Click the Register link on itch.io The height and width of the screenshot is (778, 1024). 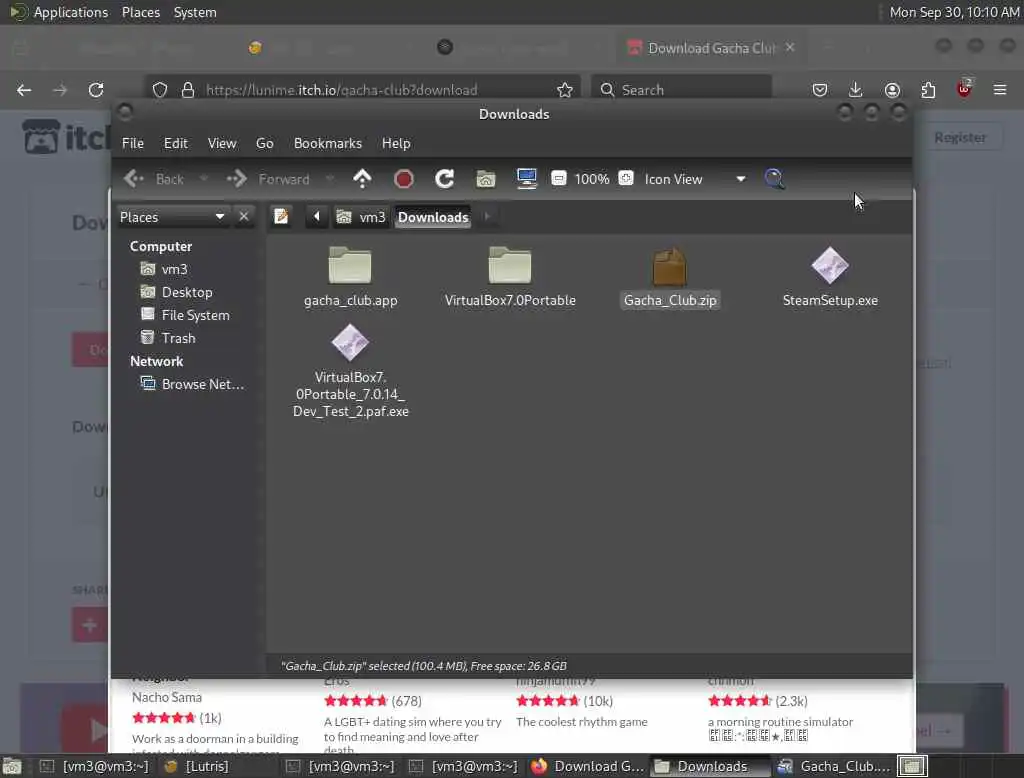(959, 137)
